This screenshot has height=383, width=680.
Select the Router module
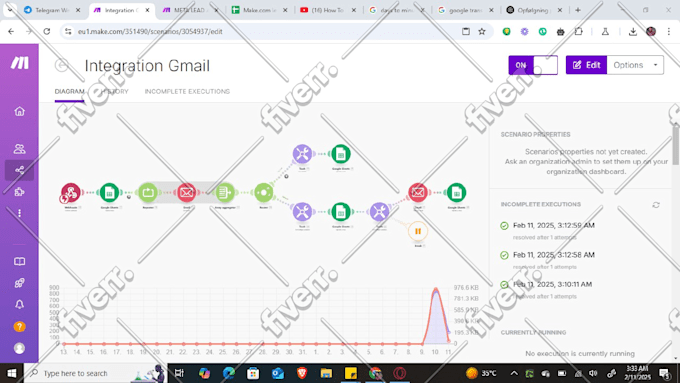click(264, 192)
